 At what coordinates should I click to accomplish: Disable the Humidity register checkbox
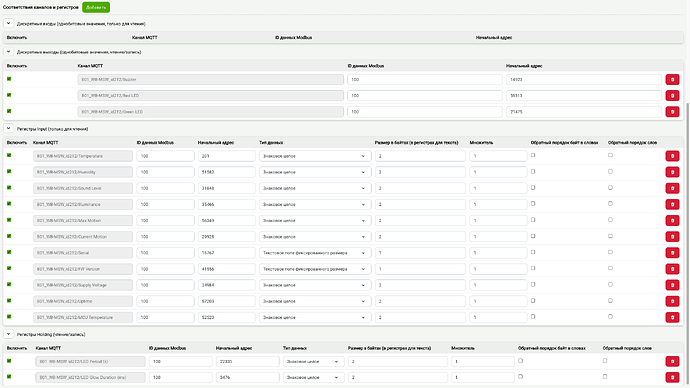pyautogui.click(x=9, y=172)
